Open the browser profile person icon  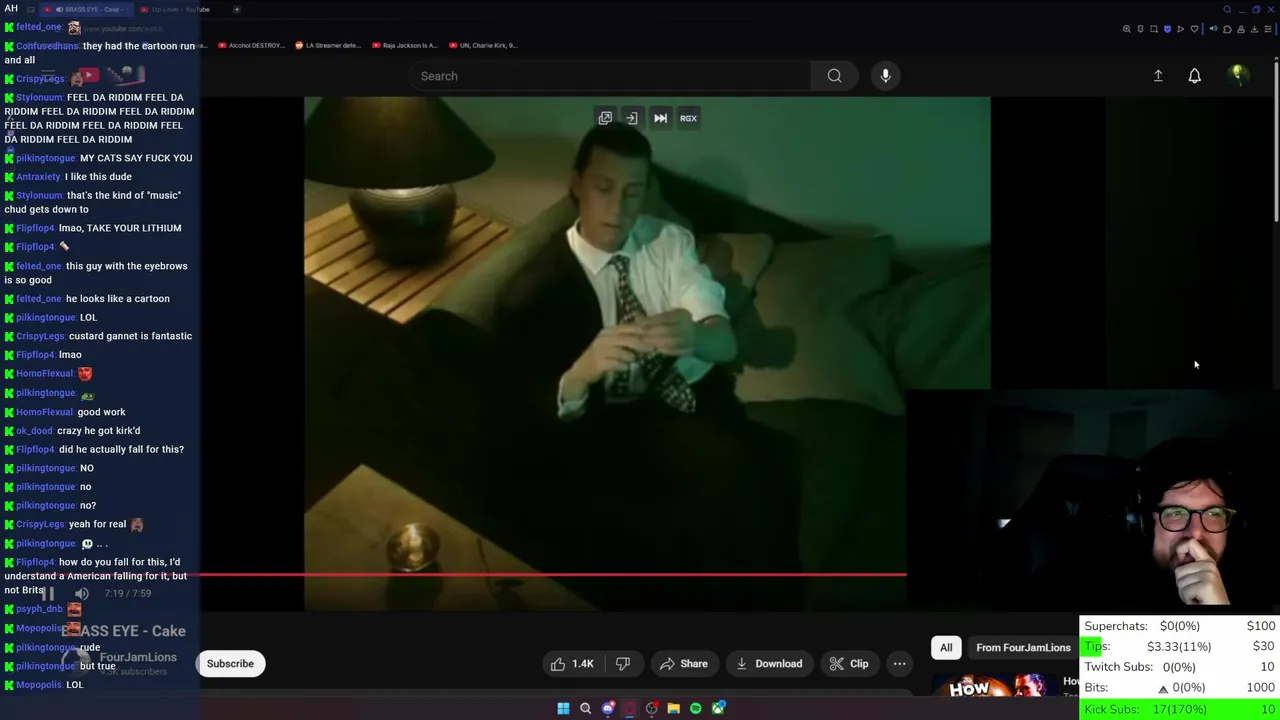[1241, 29]
